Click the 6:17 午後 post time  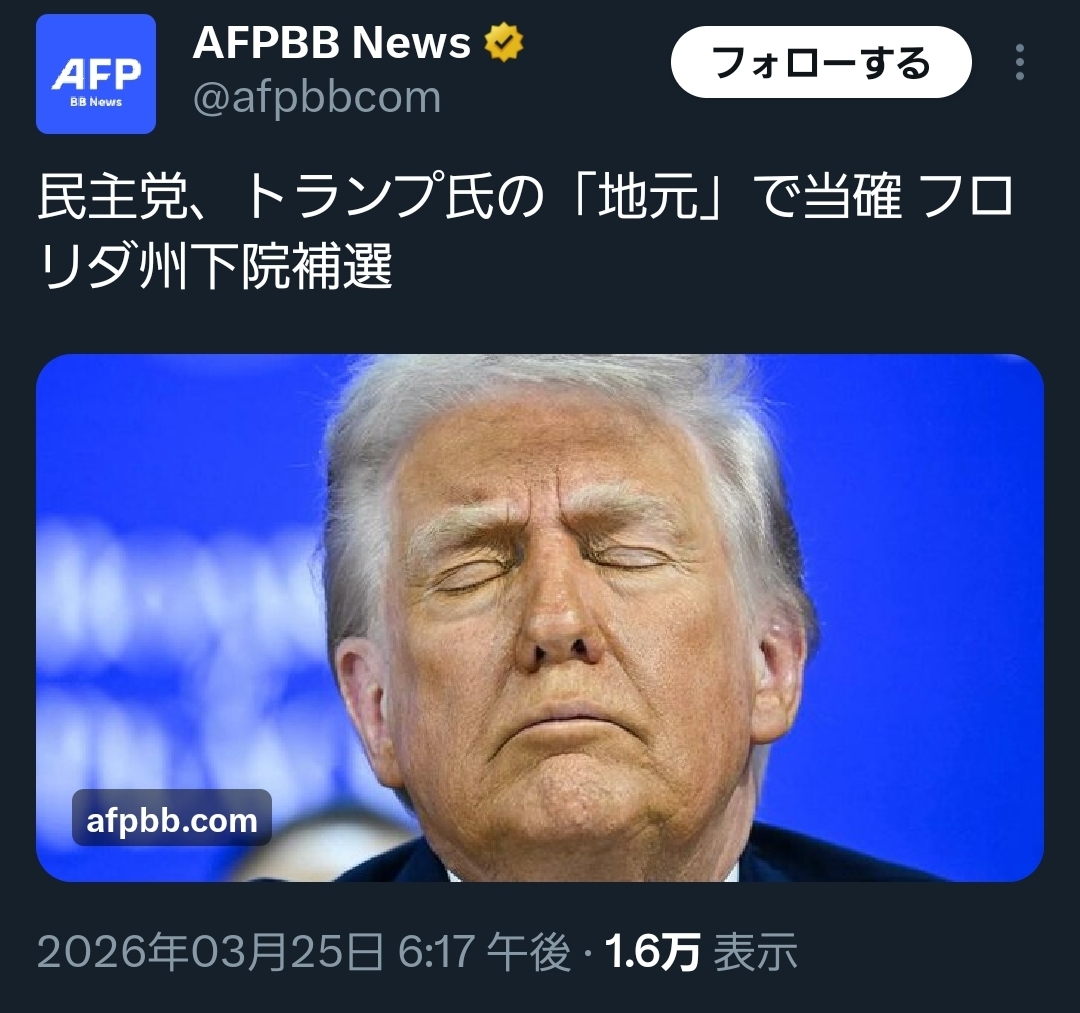pos(484,952)
